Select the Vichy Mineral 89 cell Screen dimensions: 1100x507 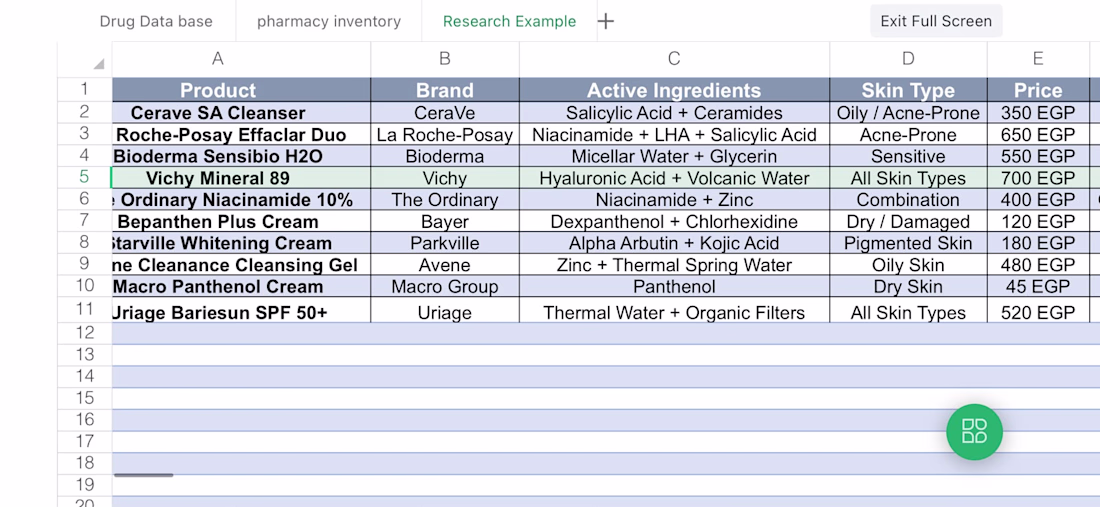click(241, 178)
